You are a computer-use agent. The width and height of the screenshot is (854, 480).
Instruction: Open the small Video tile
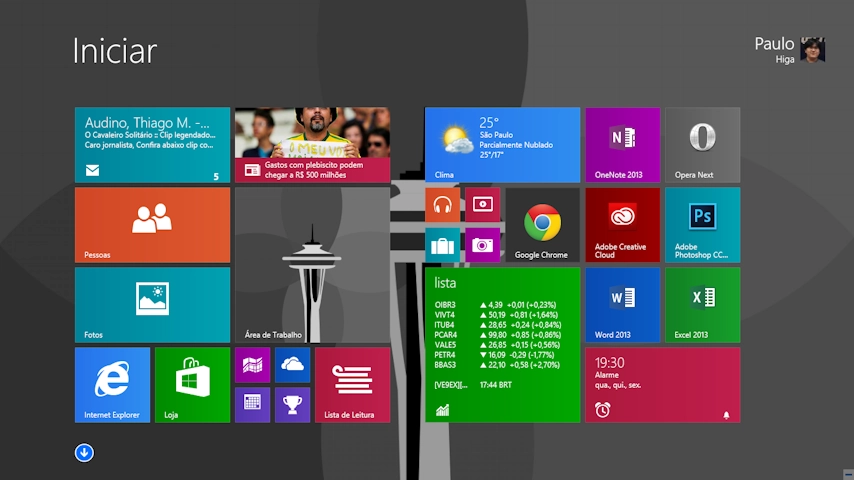[483, 205]
